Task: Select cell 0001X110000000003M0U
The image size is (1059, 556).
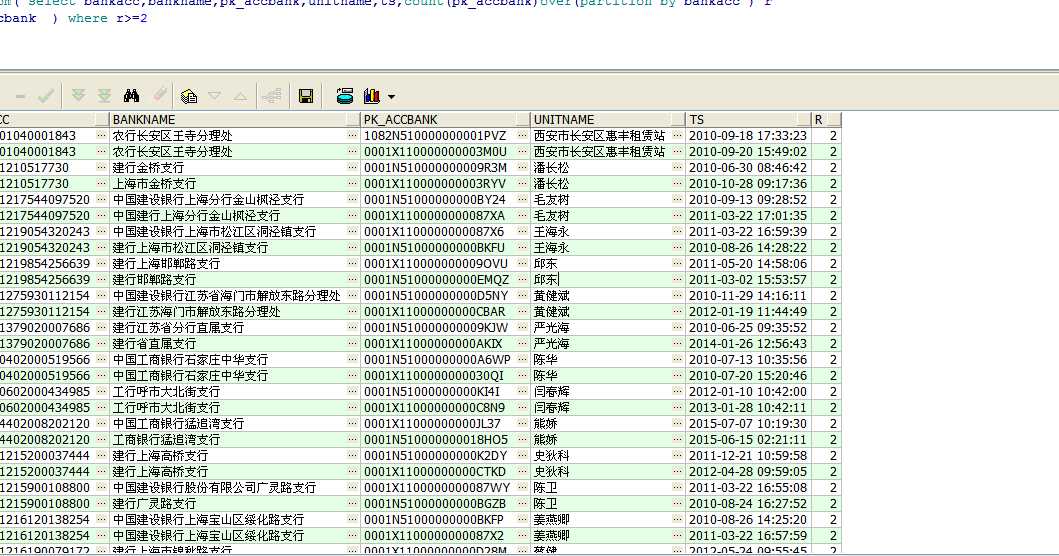Action: (x=438, y=151)
